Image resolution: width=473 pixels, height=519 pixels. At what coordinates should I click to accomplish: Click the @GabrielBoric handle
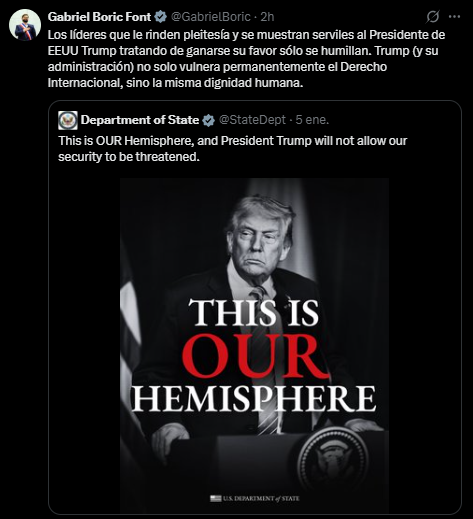[210, 17]
